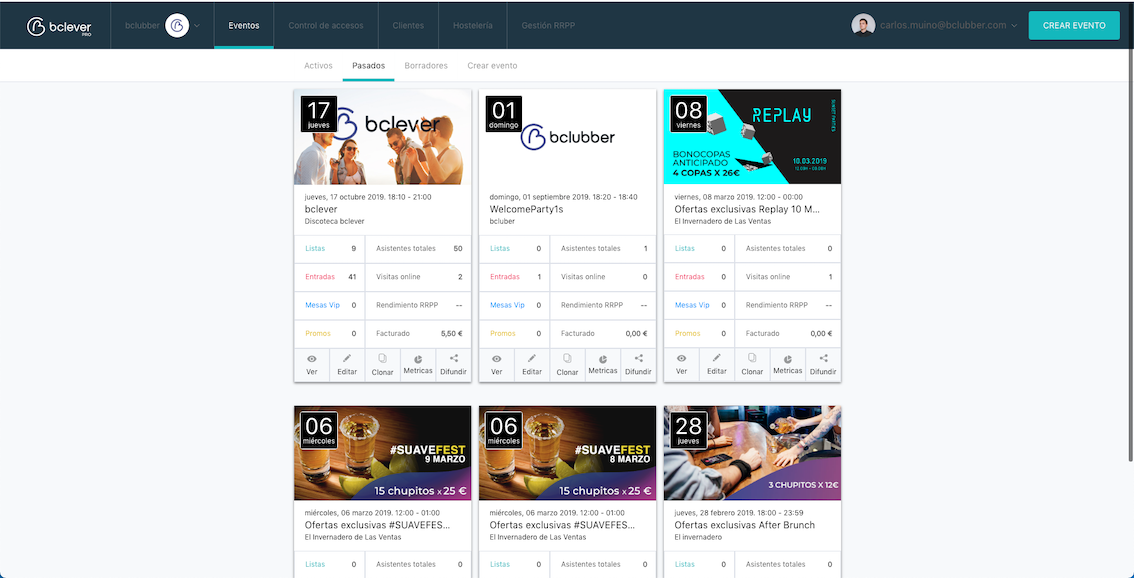Show the Activos events tab
The height and width of the screenshot is (578, 1134).
pos(318,66)
